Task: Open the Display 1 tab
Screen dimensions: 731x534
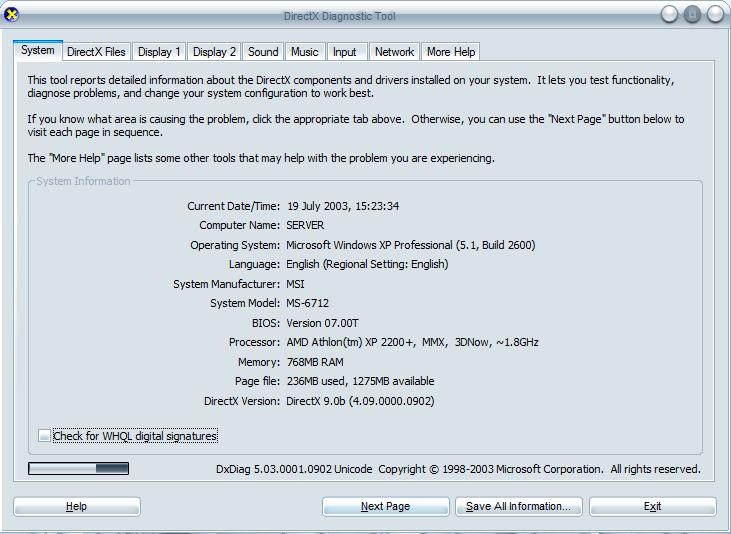Action: click(x=159, y=52)
